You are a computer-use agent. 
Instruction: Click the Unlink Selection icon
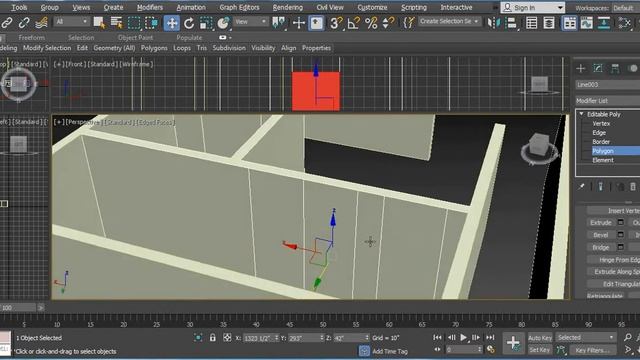click(x=24, y=23)
